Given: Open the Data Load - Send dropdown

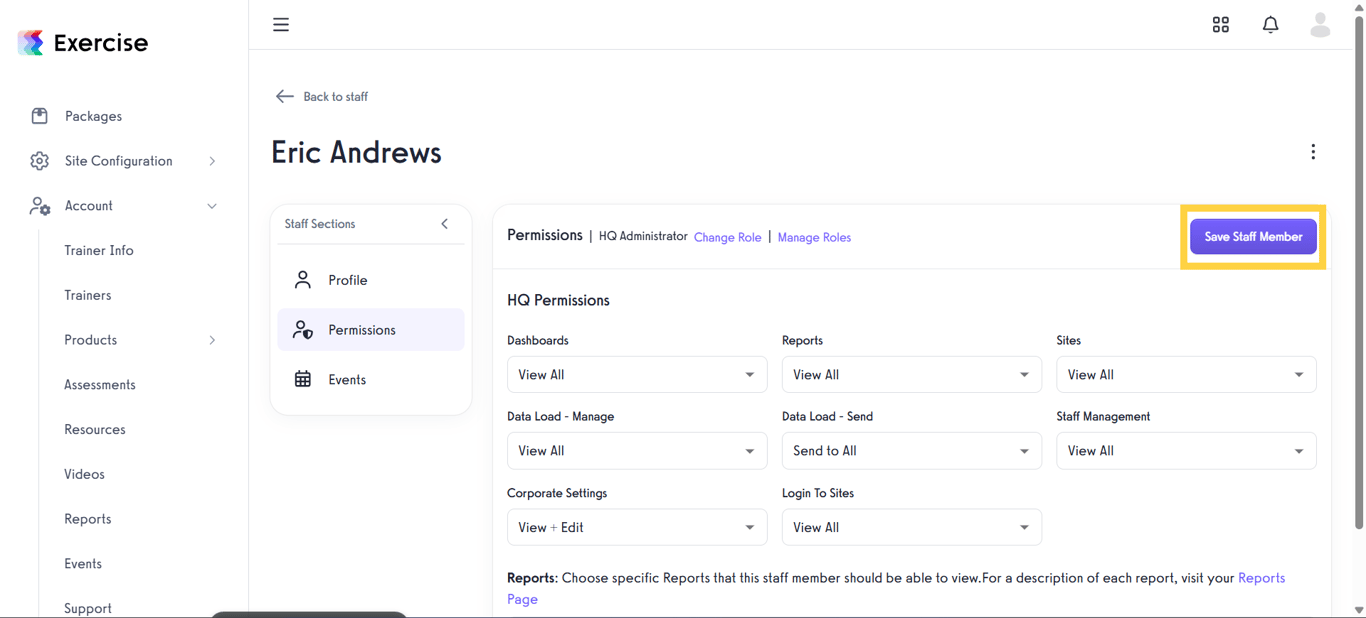Looking at the screenshot, I should (x=912, y=451).
